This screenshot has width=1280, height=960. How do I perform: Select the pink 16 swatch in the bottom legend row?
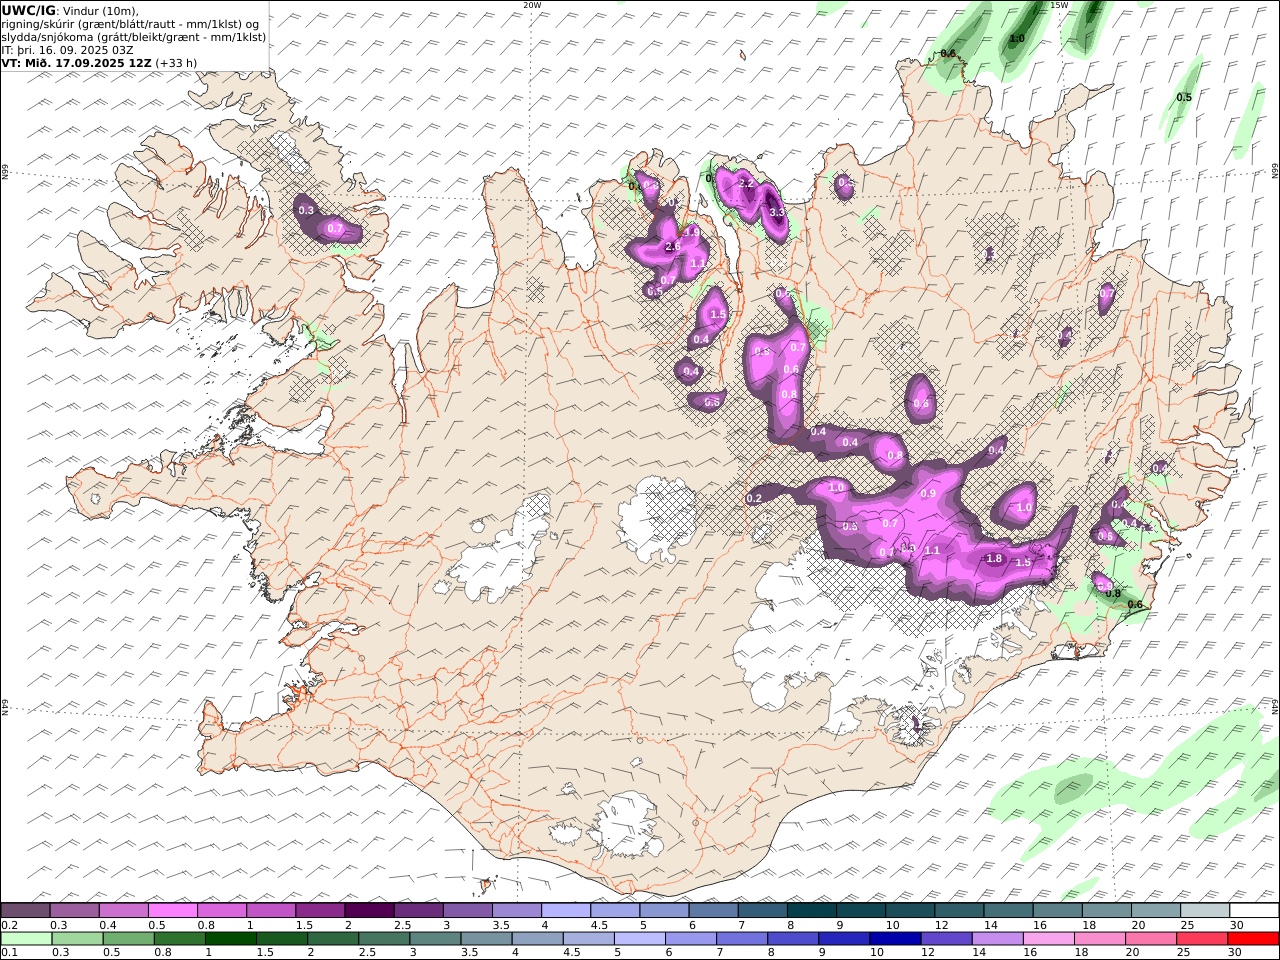1049,939
